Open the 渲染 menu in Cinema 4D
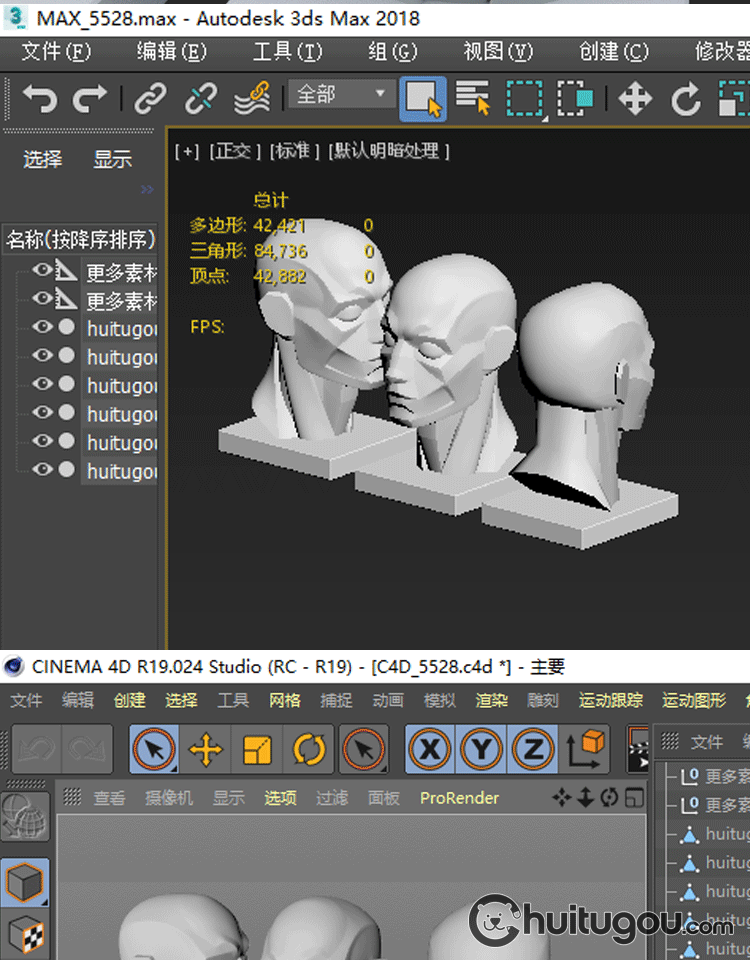Image resolution: width=750 pixels, height=960 pixels. [492, 700]
